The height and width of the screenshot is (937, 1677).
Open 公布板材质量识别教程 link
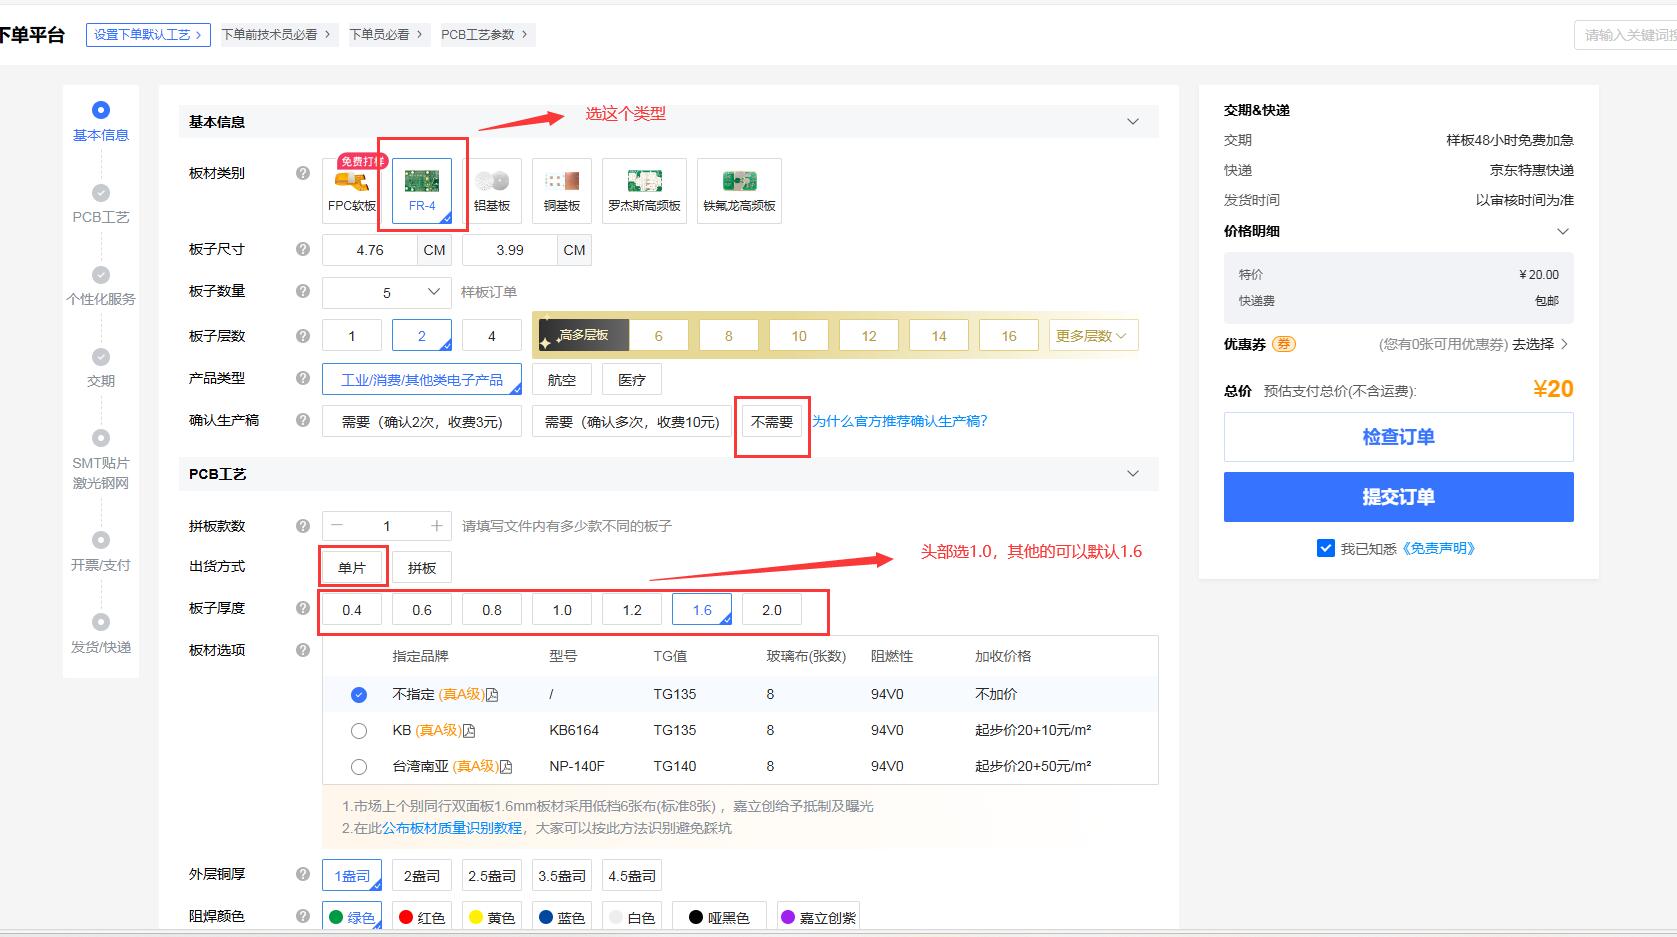[452, 828]
